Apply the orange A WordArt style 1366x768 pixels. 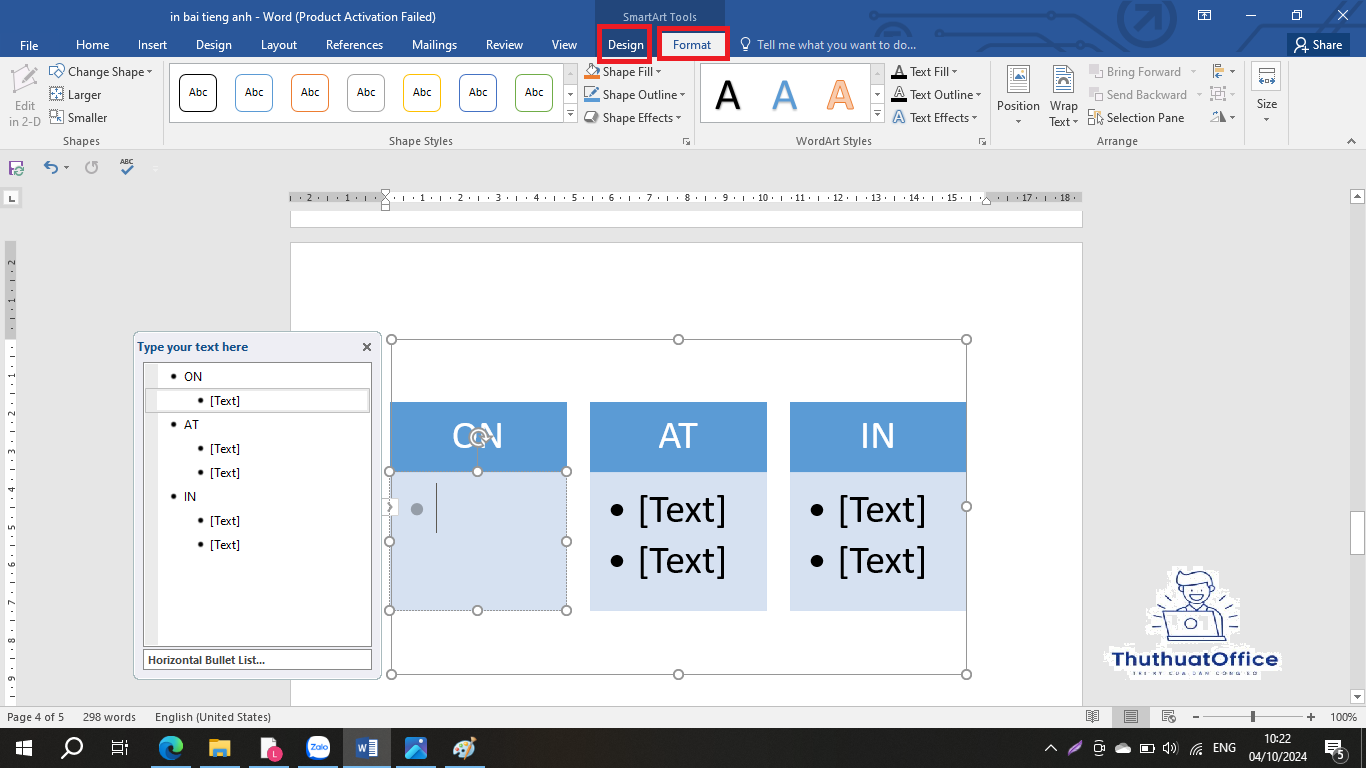click(841, 95)
